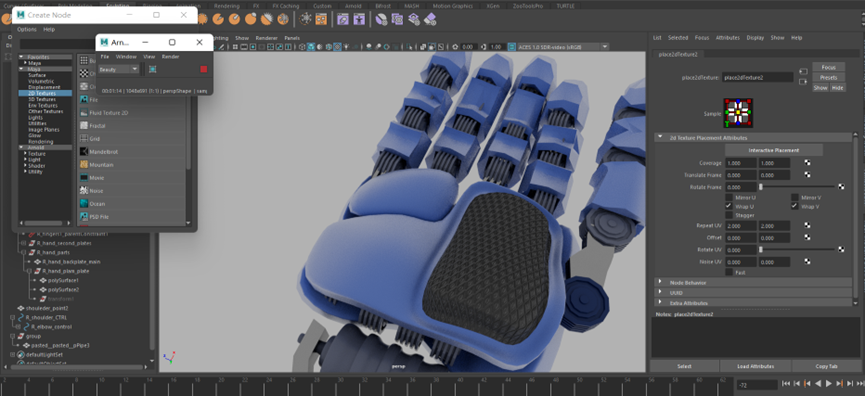The width and height of the screenshot is (865, 396).
Task: Expand the Arnold Shader category in Create Node
Action: (25, 165)
